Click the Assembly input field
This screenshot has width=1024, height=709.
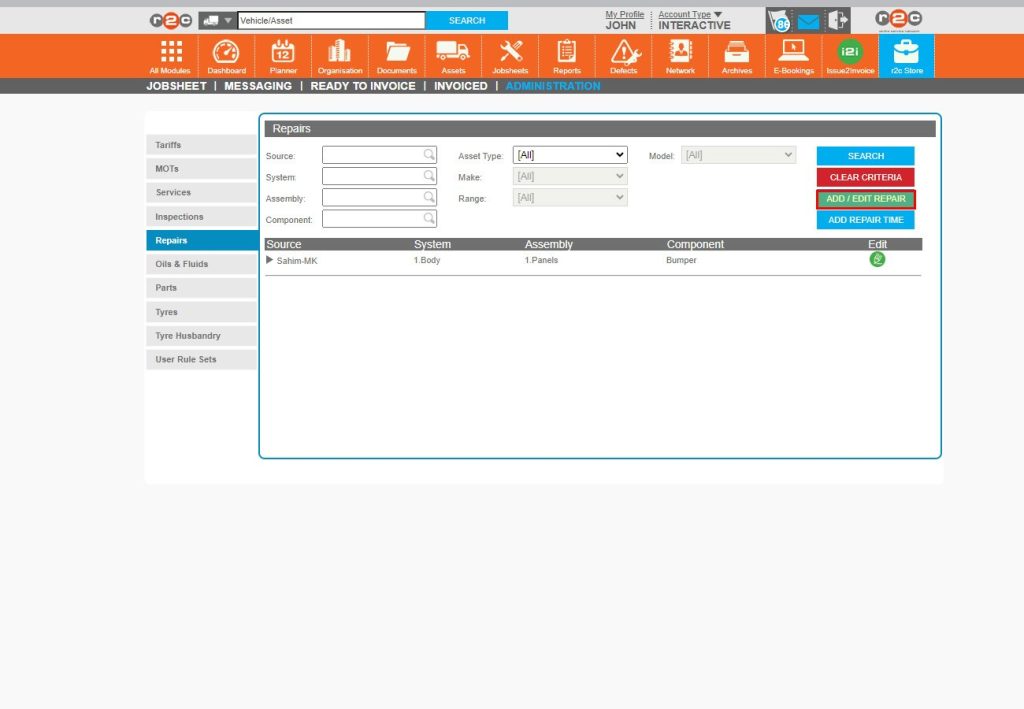coord(379,197)
